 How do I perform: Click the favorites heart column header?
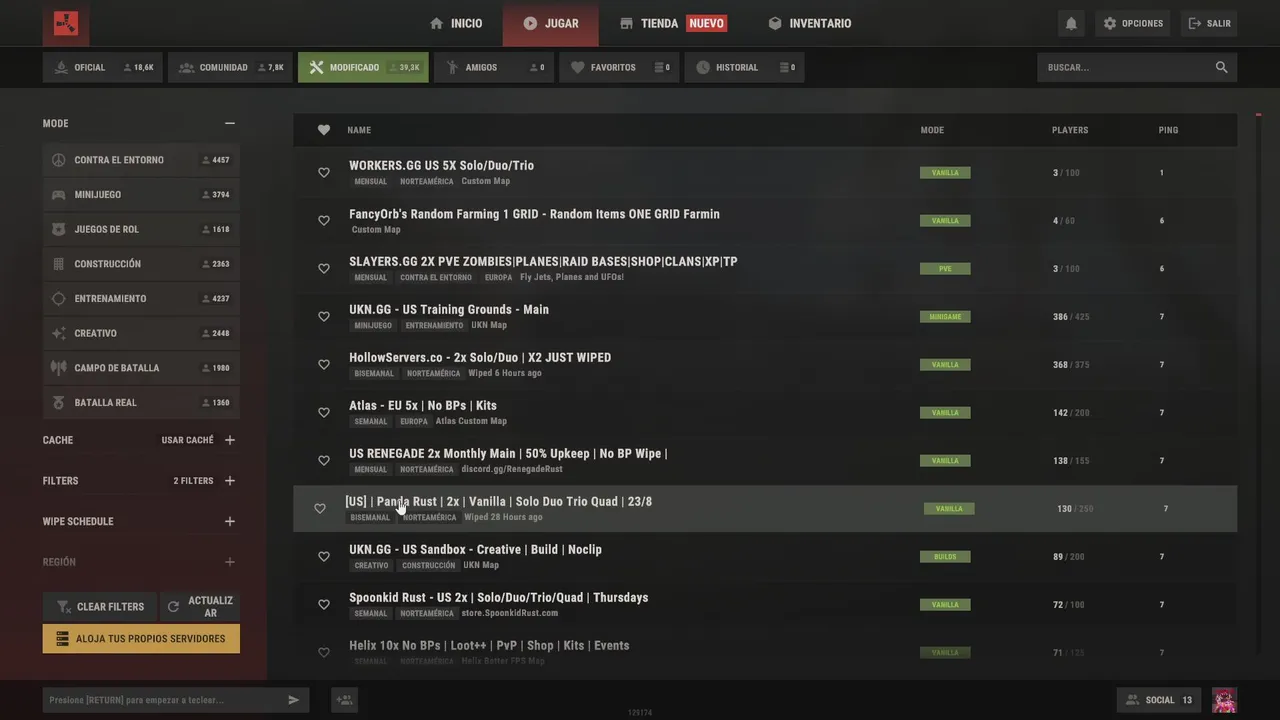coord(324,130)
